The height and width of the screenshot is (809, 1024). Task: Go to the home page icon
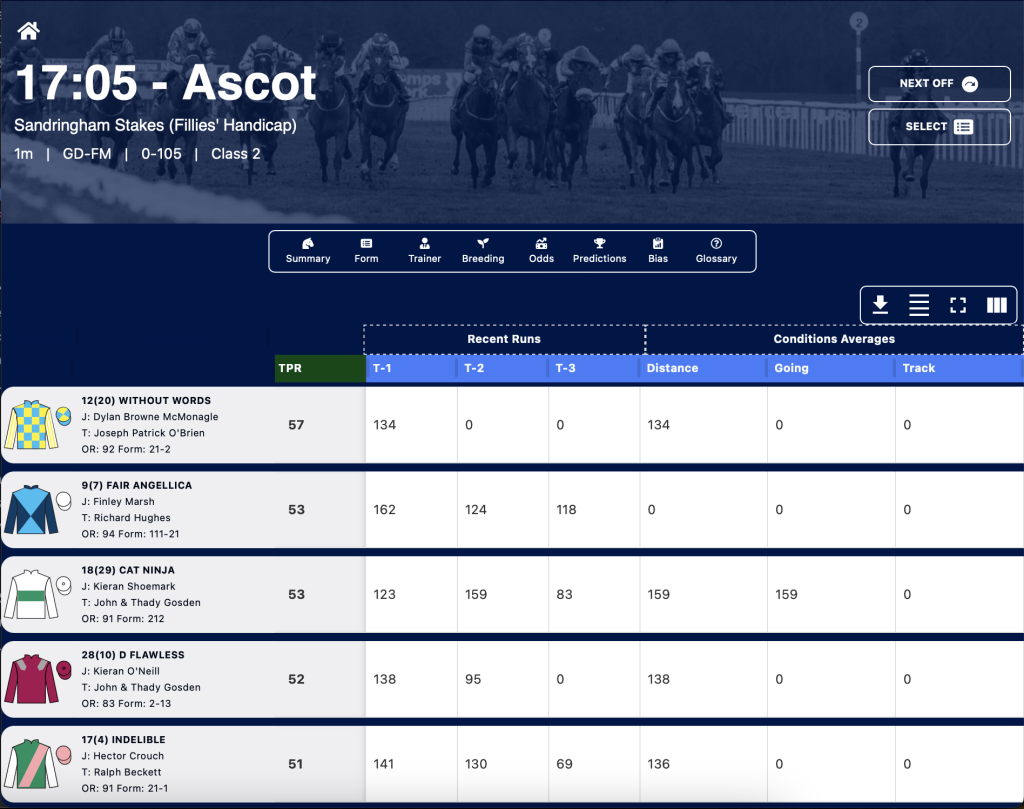coord(29,31)
